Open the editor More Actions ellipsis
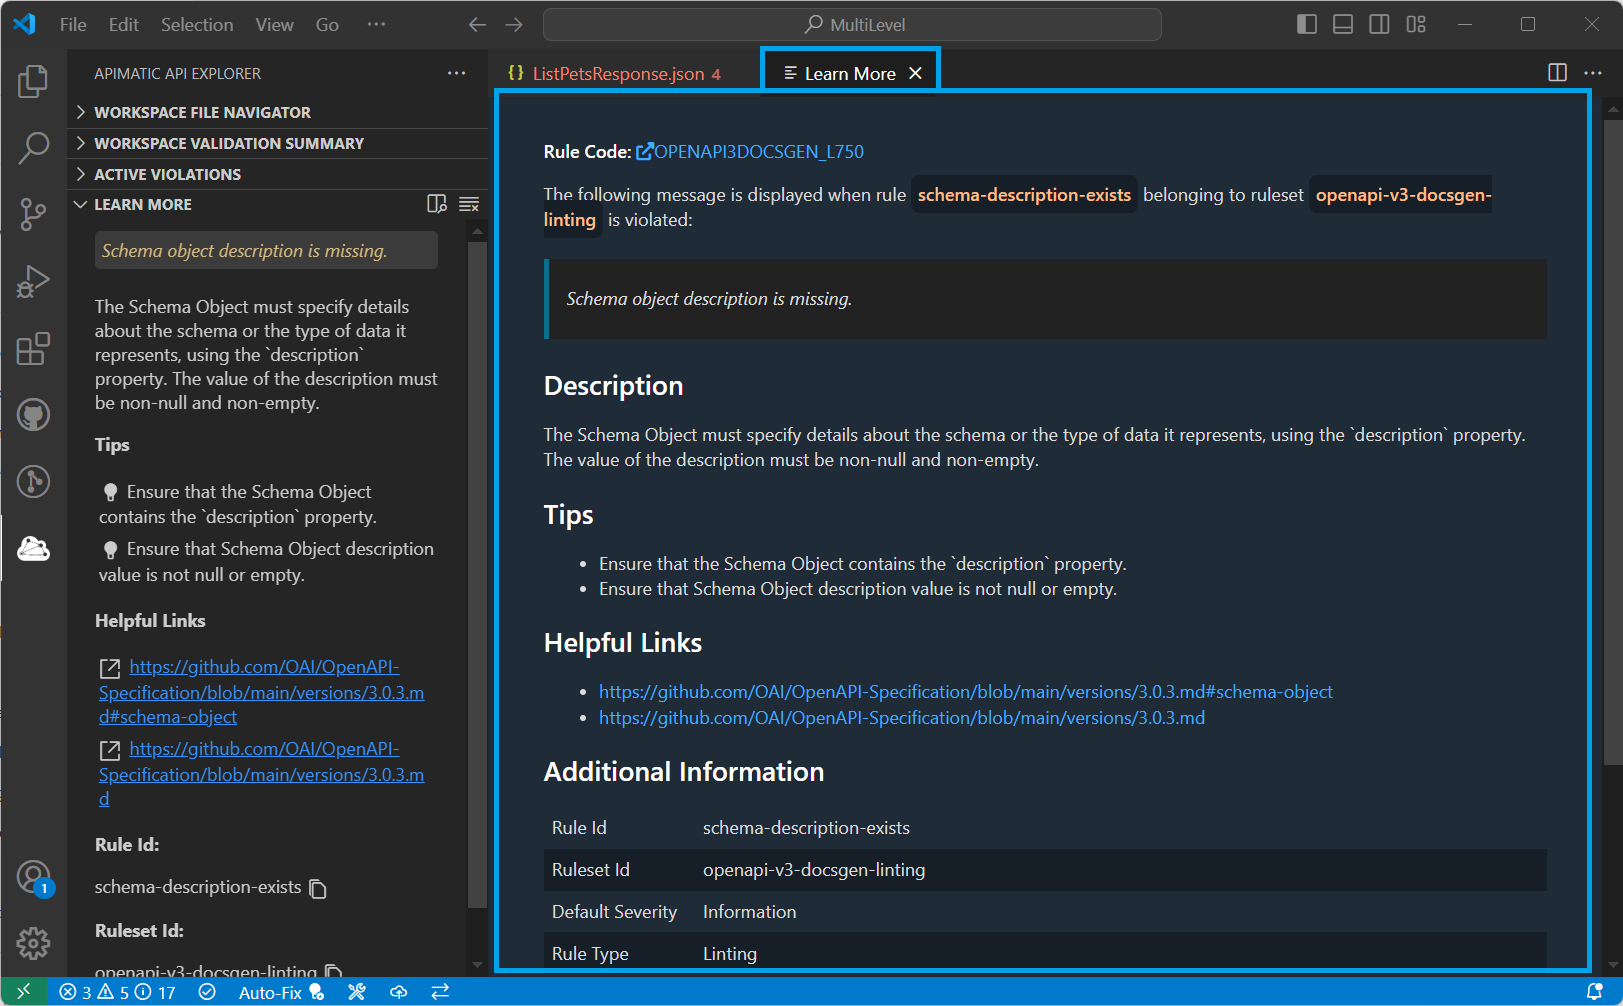 tap(1593, 73)
